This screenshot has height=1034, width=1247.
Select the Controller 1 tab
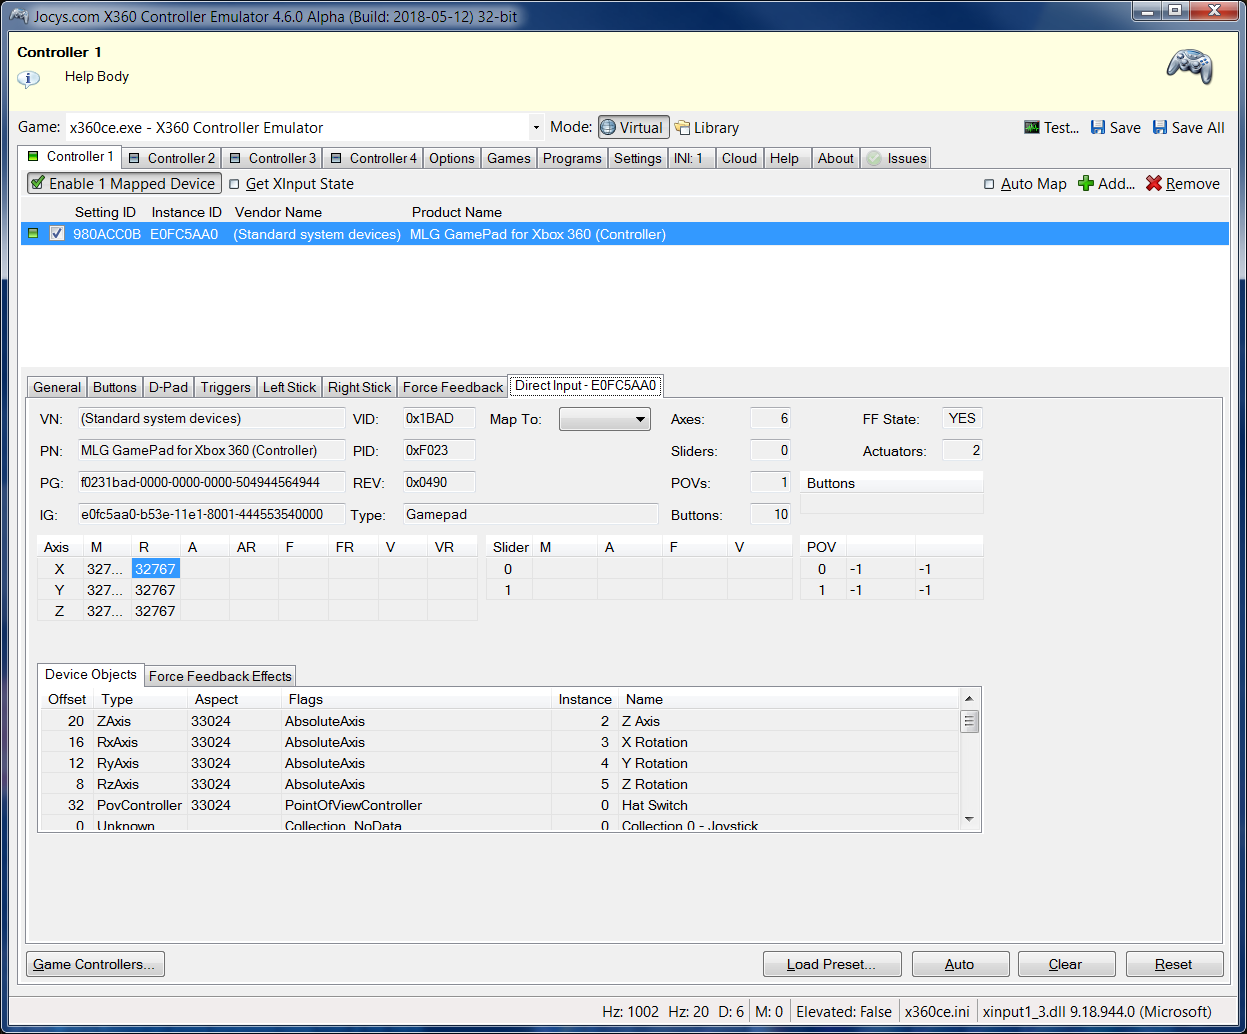70,157
